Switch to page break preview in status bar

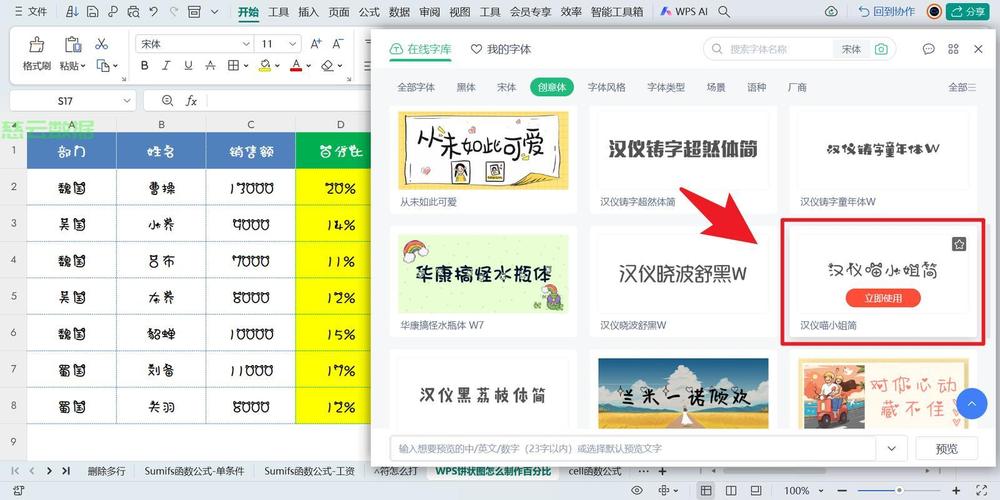pos(731,490)
